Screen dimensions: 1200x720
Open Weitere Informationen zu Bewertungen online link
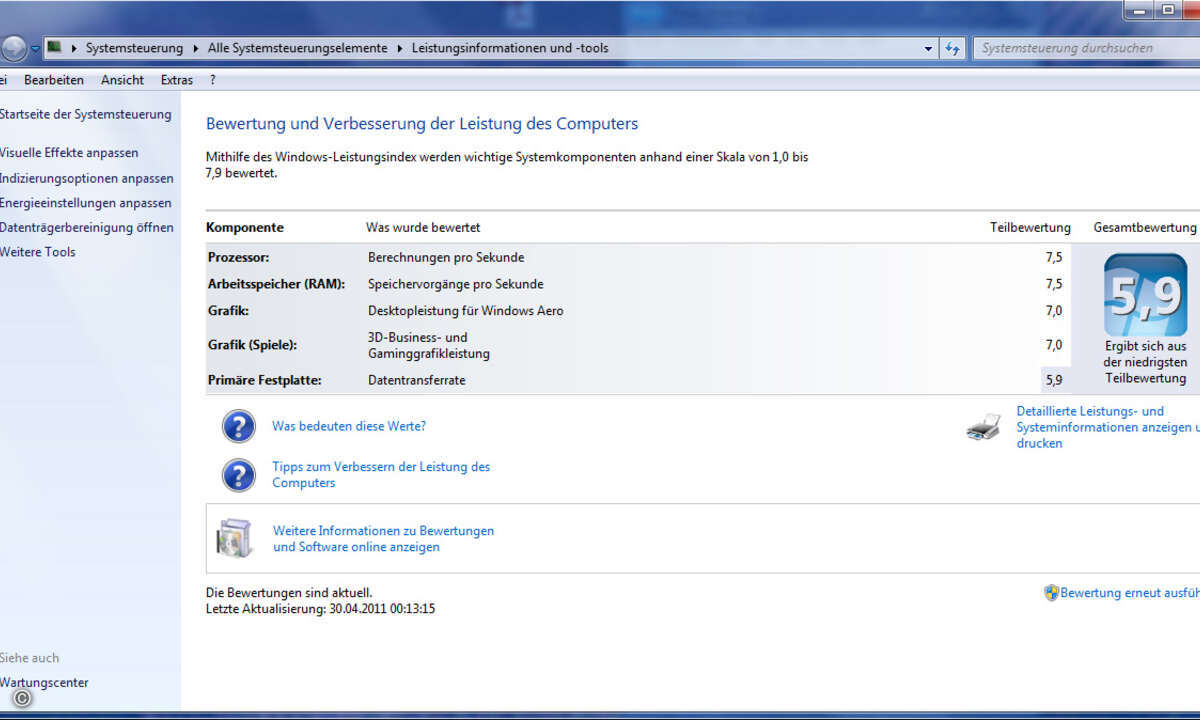(383, 539)
